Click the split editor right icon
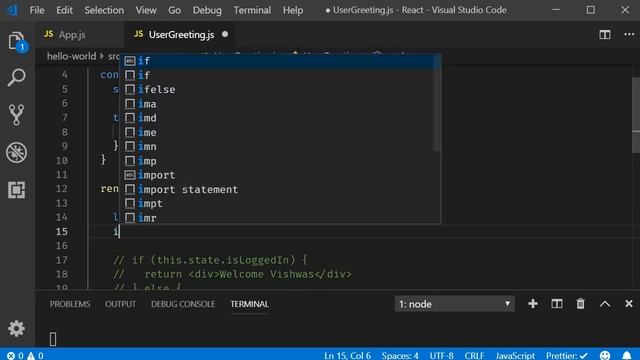 (605, 35)
